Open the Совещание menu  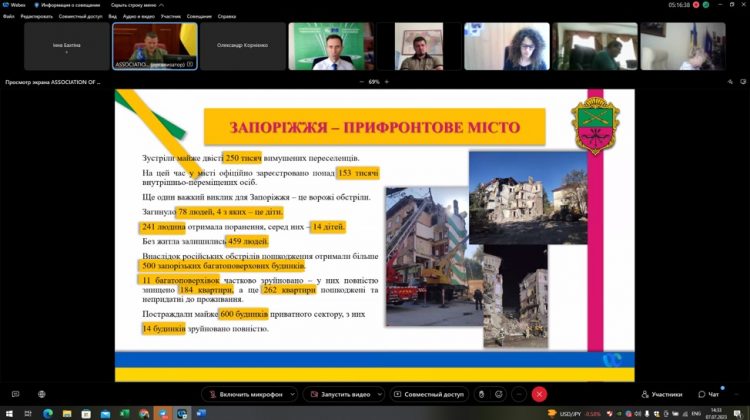click(x=199, y=16)
